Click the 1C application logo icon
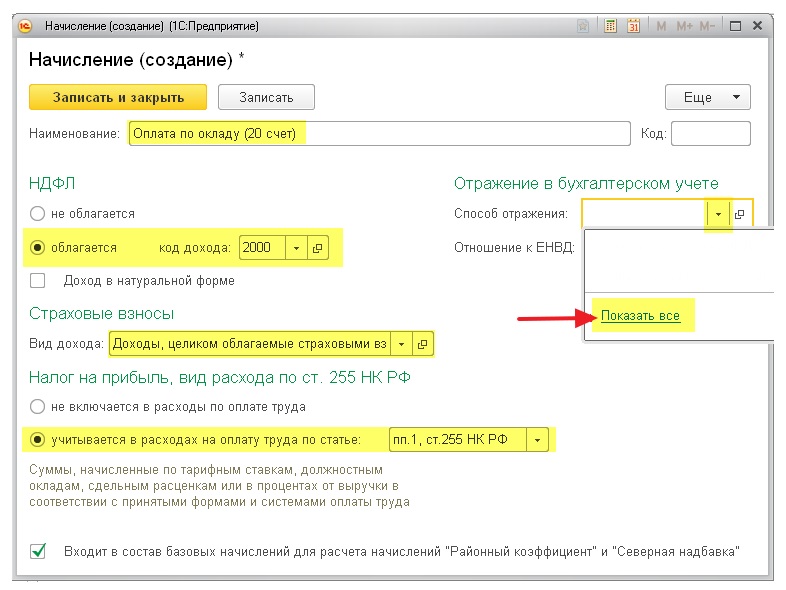Screen dimensions: 786x590 click(x=25, y=26)
